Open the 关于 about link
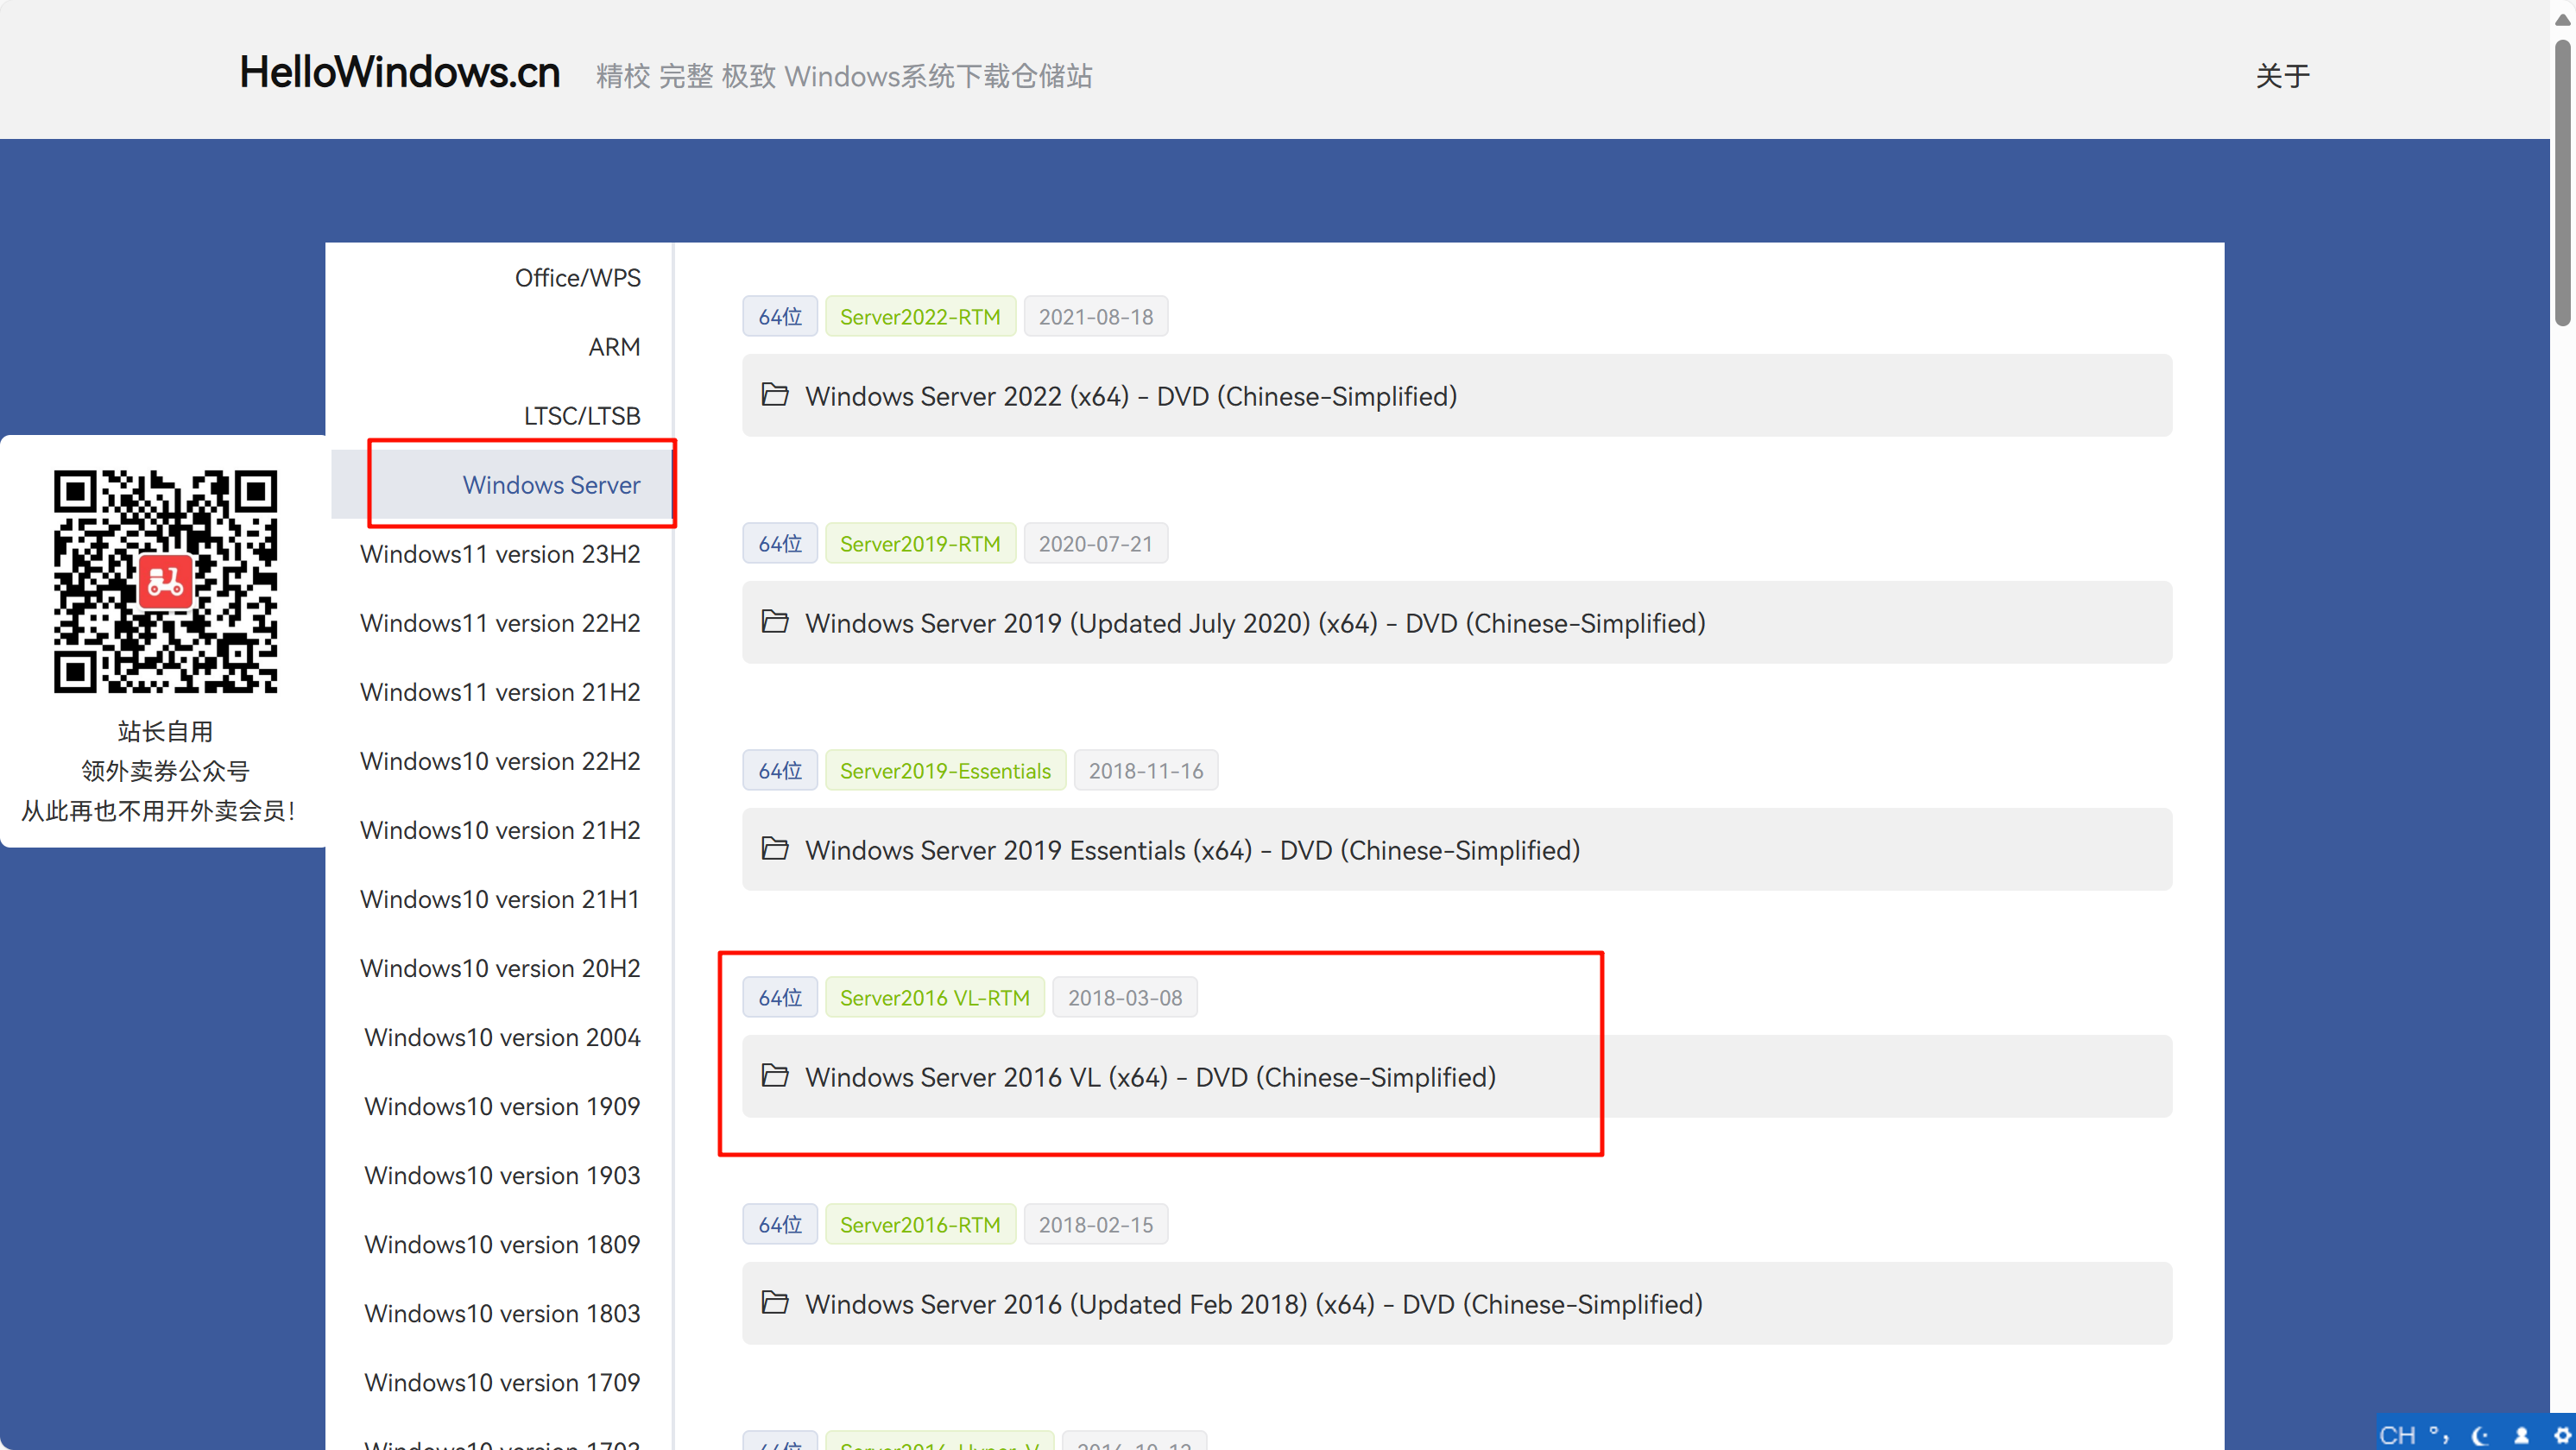2576x1450 pixels. tap(2282, 75)
